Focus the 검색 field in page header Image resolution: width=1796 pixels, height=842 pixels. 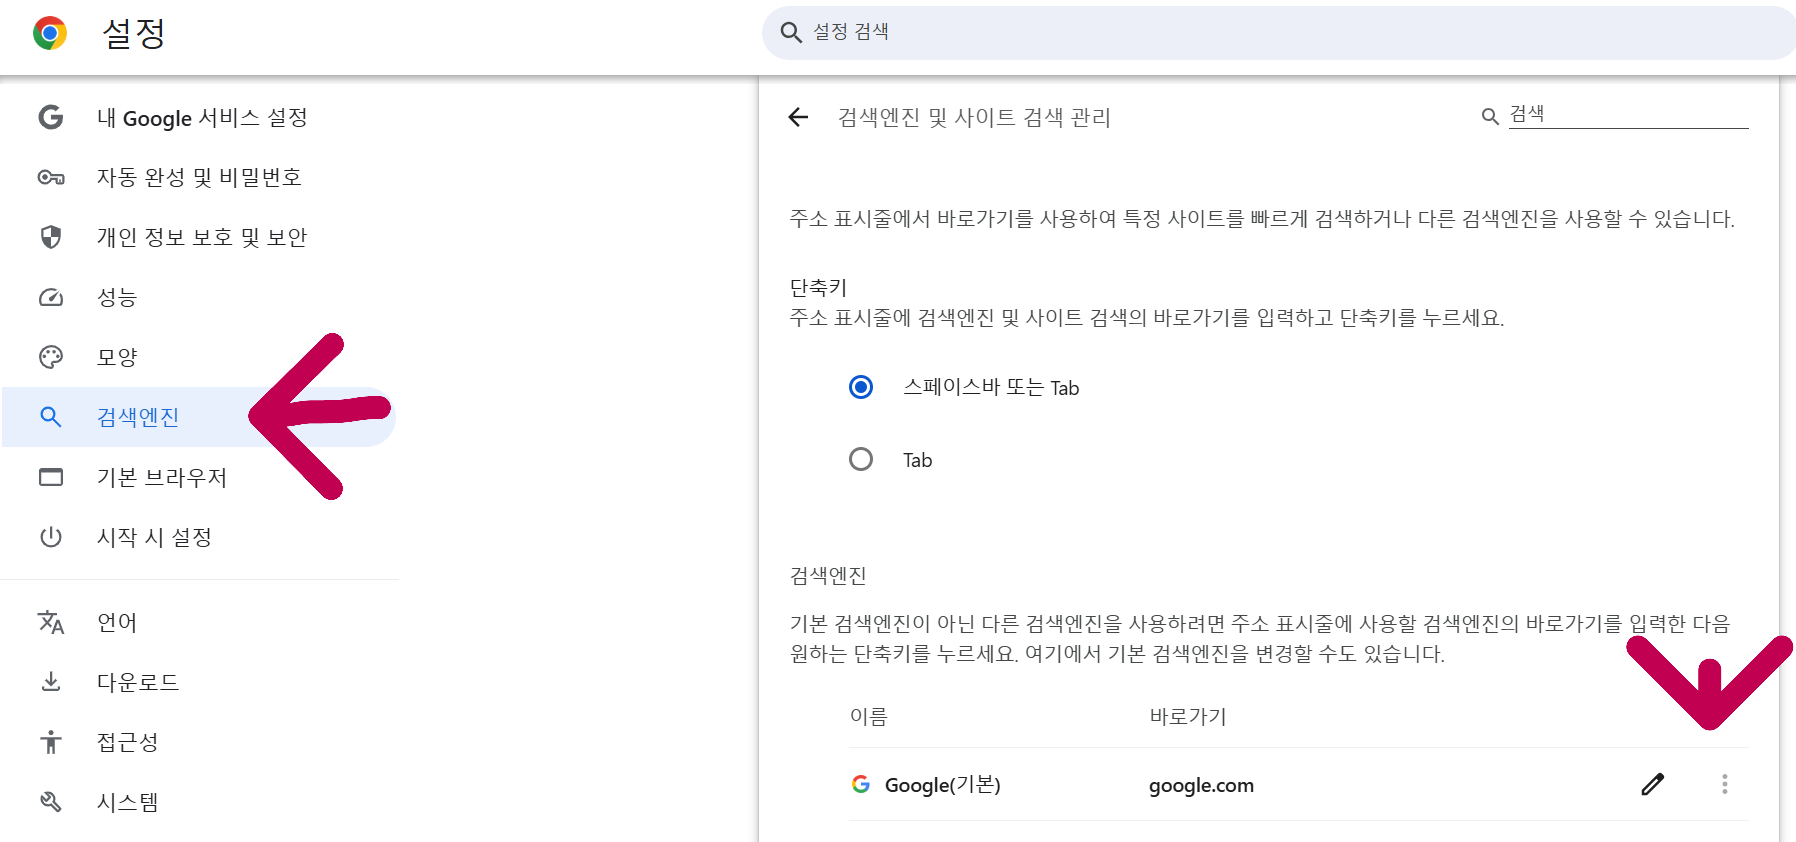[x=1628, y=114]
